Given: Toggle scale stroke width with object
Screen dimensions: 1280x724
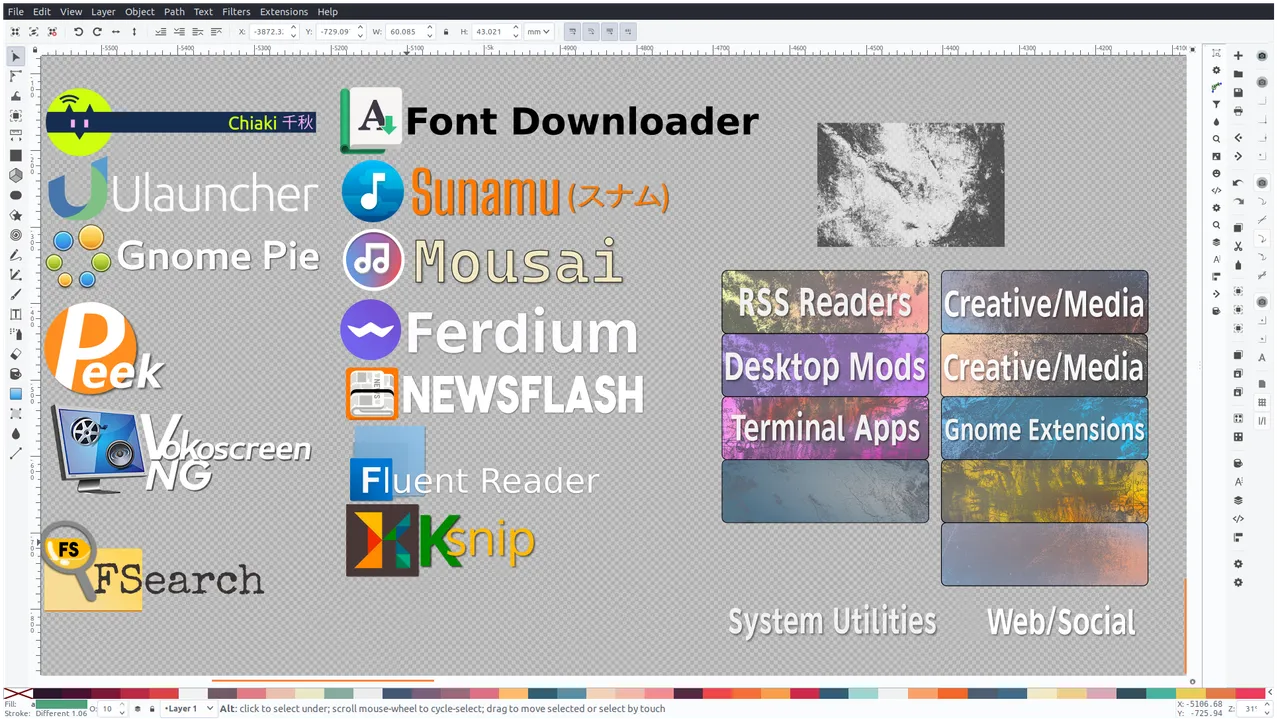Looking at the screenshot, I should 571,32.
